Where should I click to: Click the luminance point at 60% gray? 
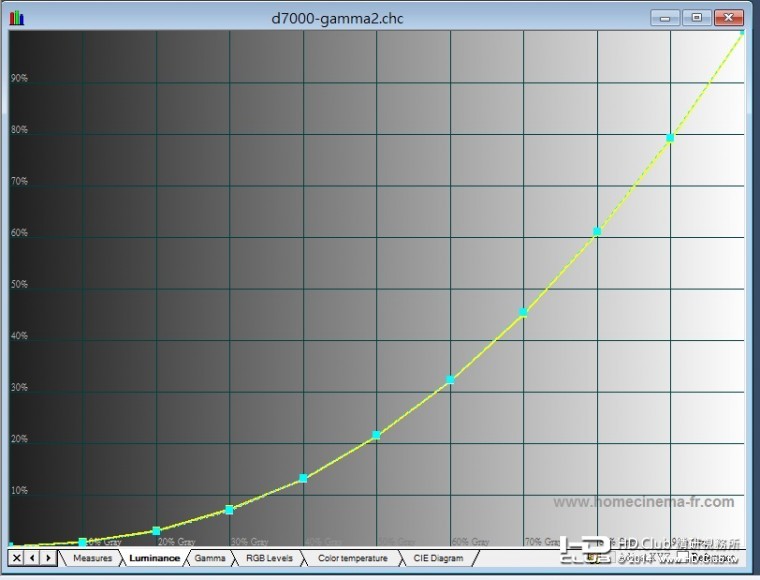click(x=450, y=380)
